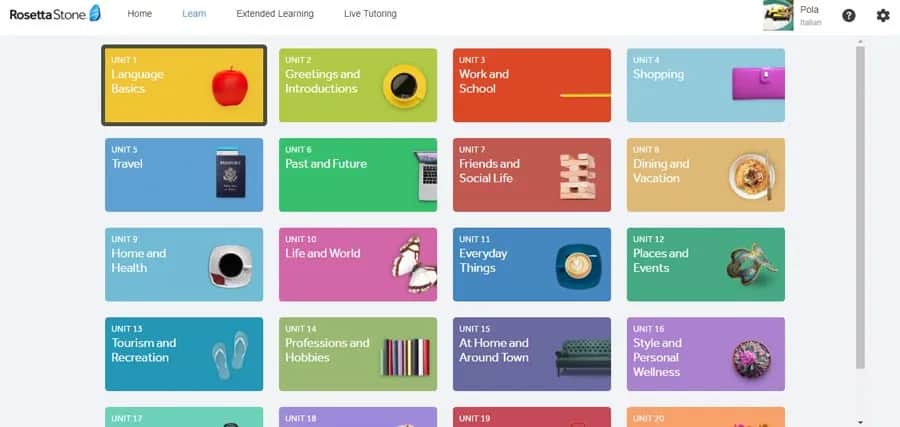900x427 pixels.
Task: Click the scrollbar down arrow
Action: click(x=860, y=421)
